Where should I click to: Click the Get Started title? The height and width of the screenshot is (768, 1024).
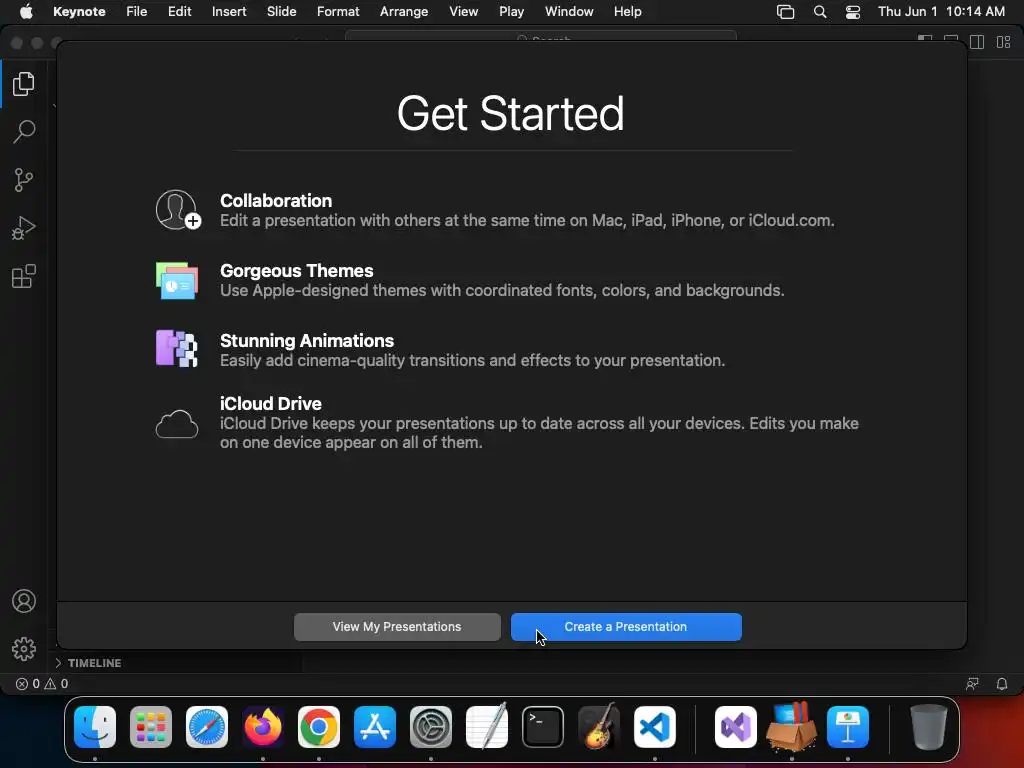click(x=511, y=114)
